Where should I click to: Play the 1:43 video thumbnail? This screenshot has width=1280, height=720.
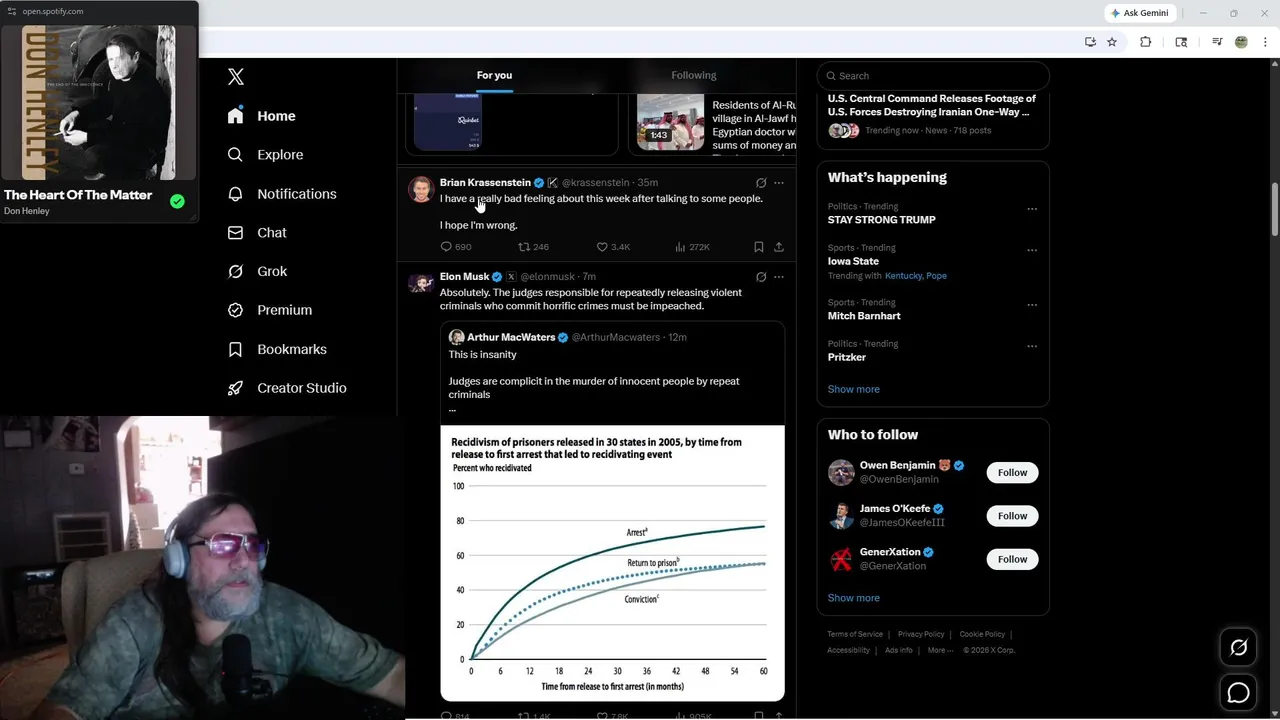[x=670, y=122]
